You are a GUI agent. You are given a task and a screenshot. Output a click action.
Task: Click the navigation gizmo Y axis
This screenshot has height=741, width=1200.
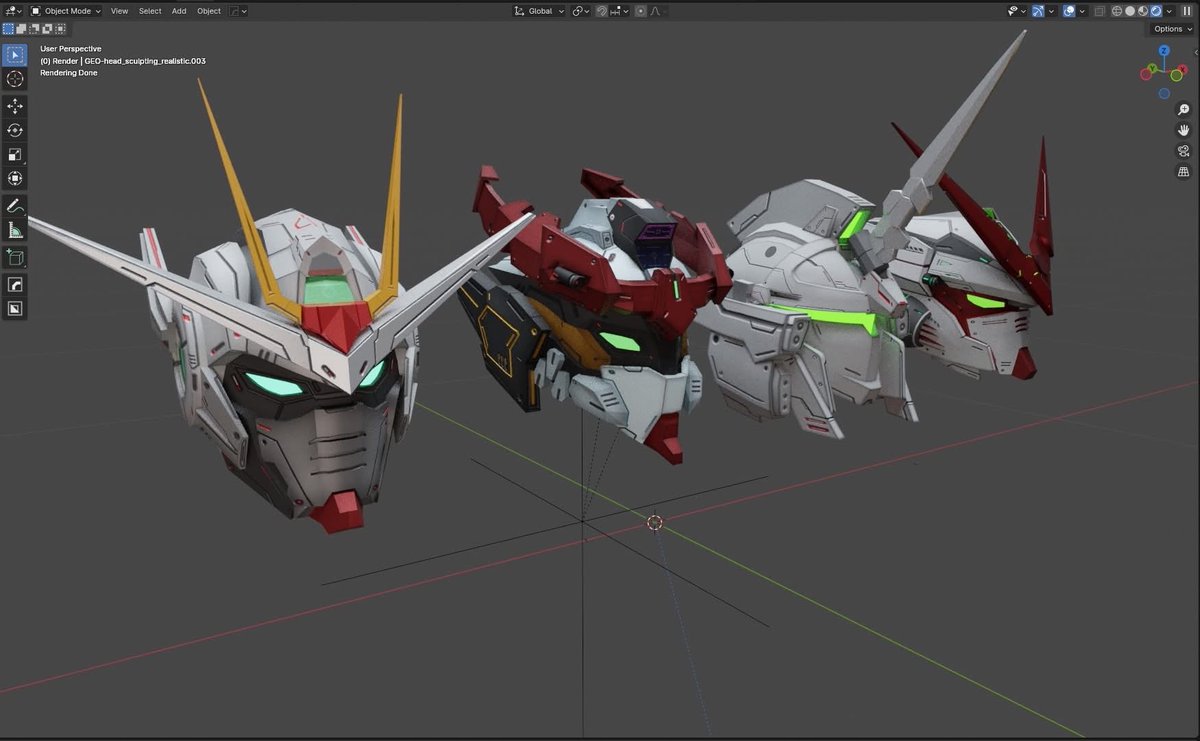pos(1152,68)
